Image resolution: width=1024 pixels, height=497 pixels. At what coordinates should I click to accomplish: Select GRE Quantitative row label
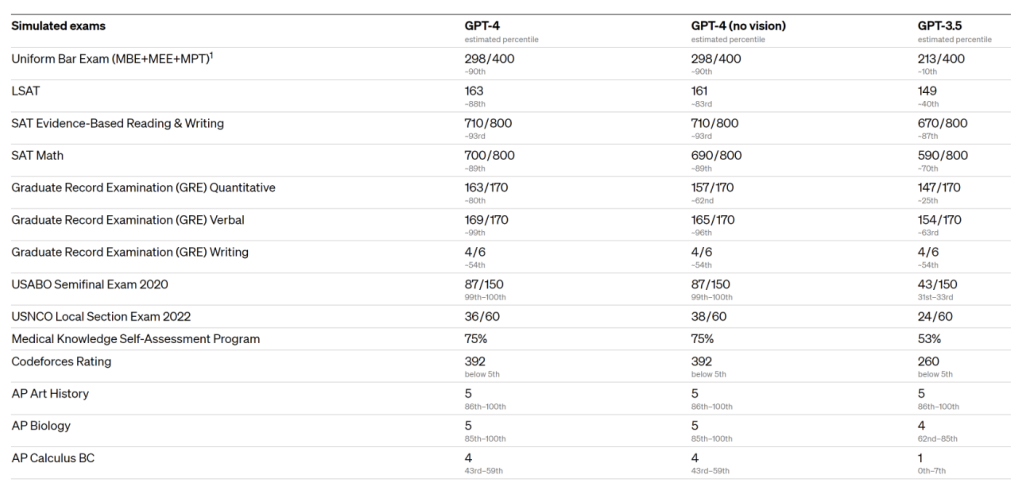(x=143, y=187)
